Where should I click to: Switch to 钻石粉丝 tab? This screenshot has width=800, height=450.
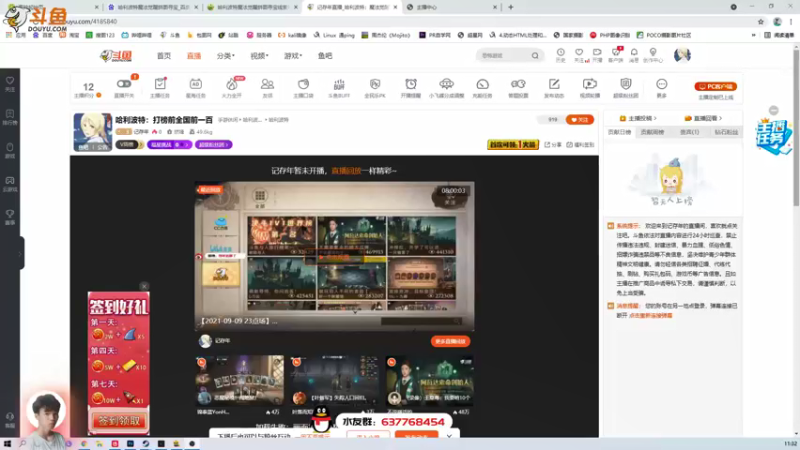[x=726, y=132]
